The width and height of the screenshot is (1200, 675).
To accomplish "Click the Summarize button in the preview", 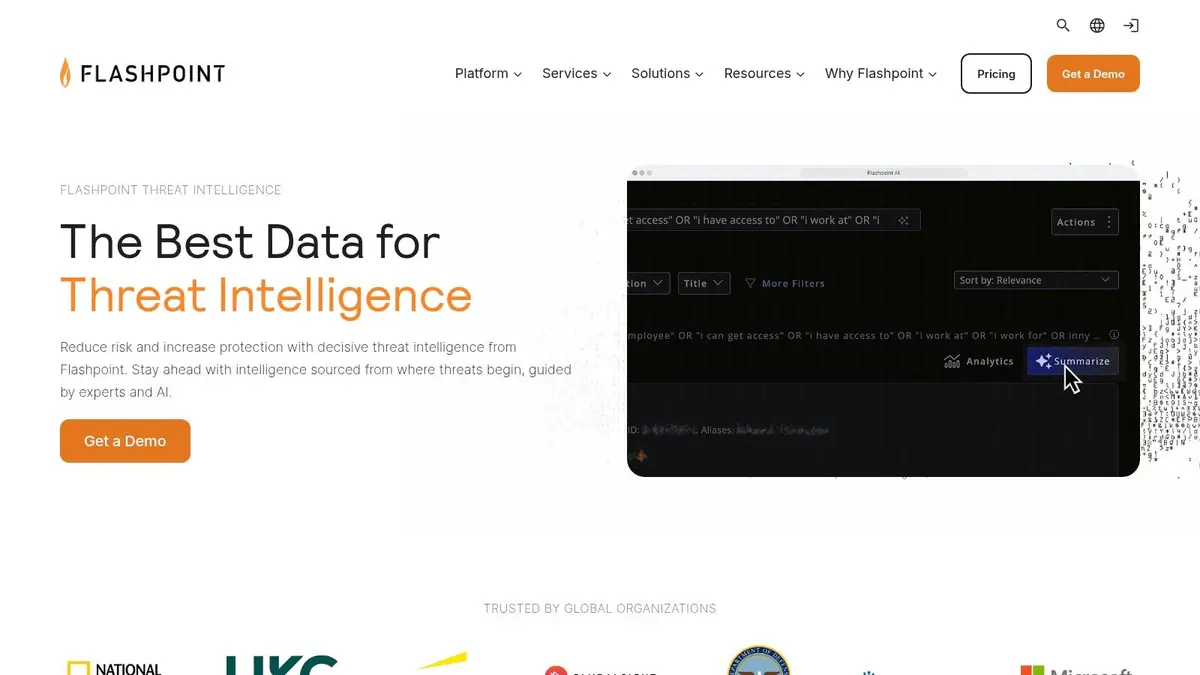I will (1072, 361).
